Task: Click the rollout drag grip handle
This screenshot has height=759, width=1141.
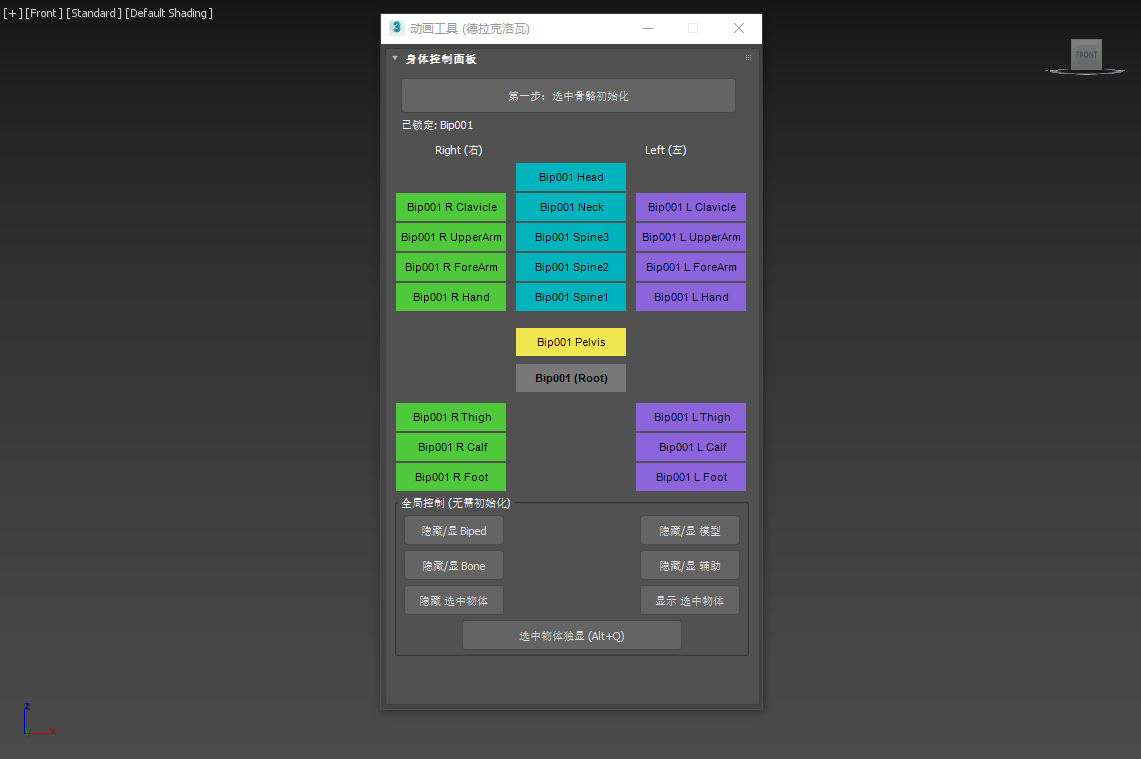Action: 748,59
